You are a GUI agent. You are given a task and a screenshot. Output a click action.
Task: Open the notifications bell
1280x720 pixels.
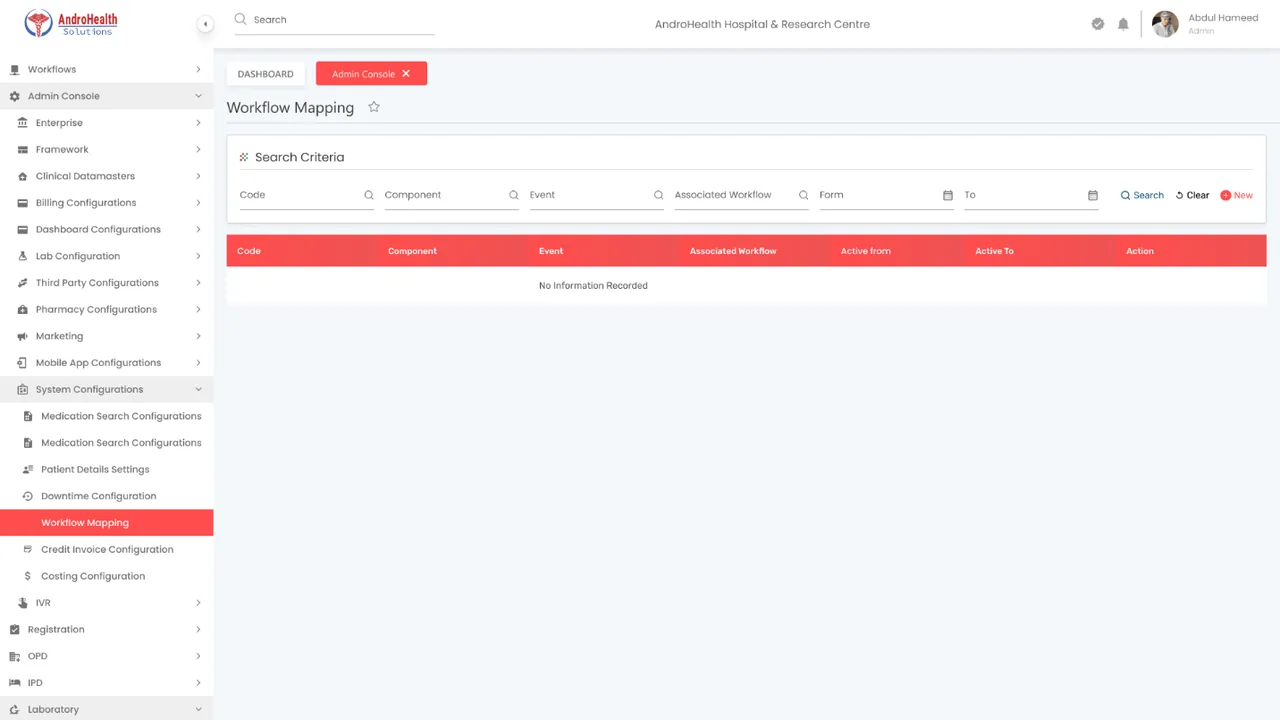1123,24
